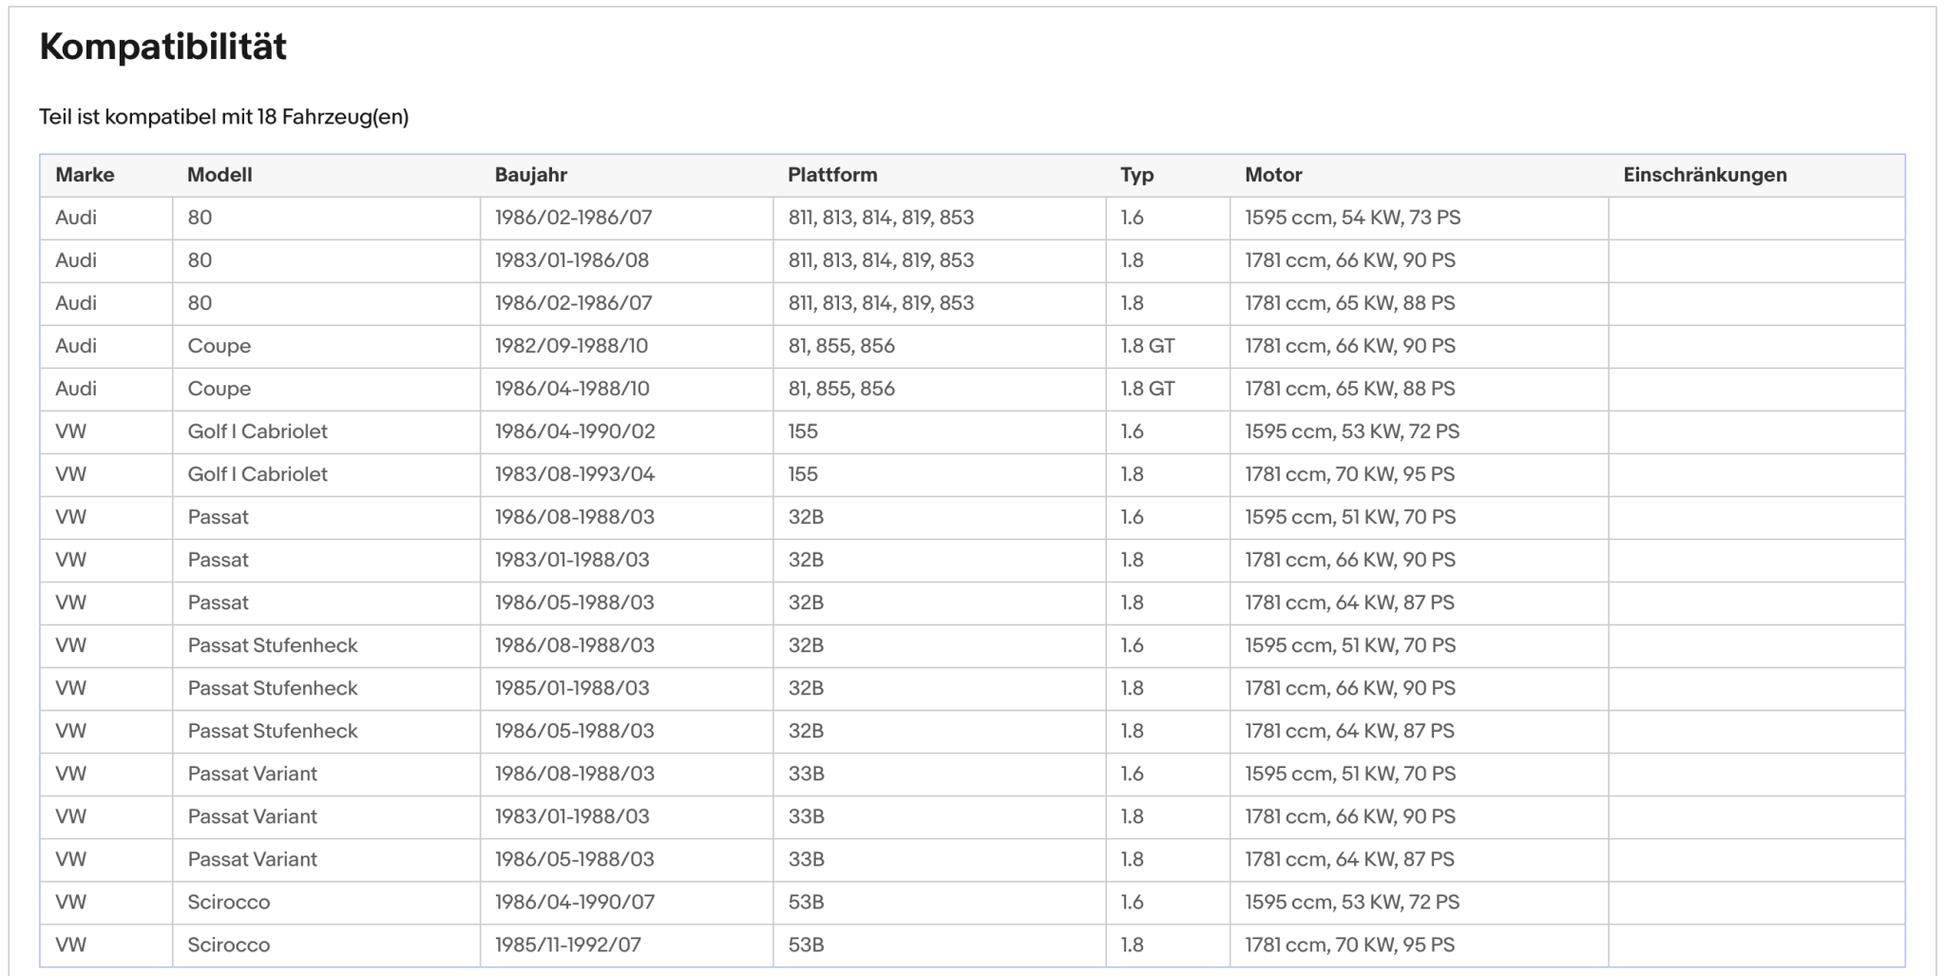1946x976 pixels.
Task: Select the Golf I Cabriolet date 1983/08-1993/04
Action: tap(574, 475)
